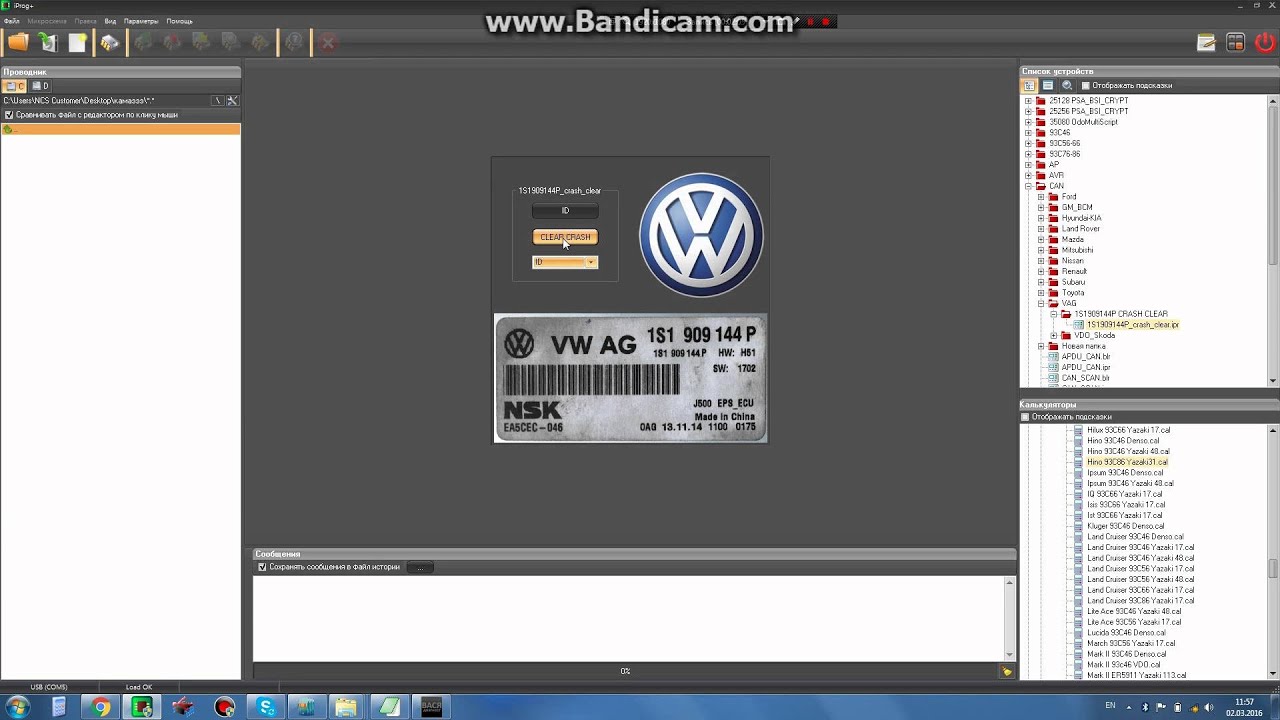This screenshot has width=1280, height=720.
Task: Open the Вид menu
Action: (x=110, y=21)
